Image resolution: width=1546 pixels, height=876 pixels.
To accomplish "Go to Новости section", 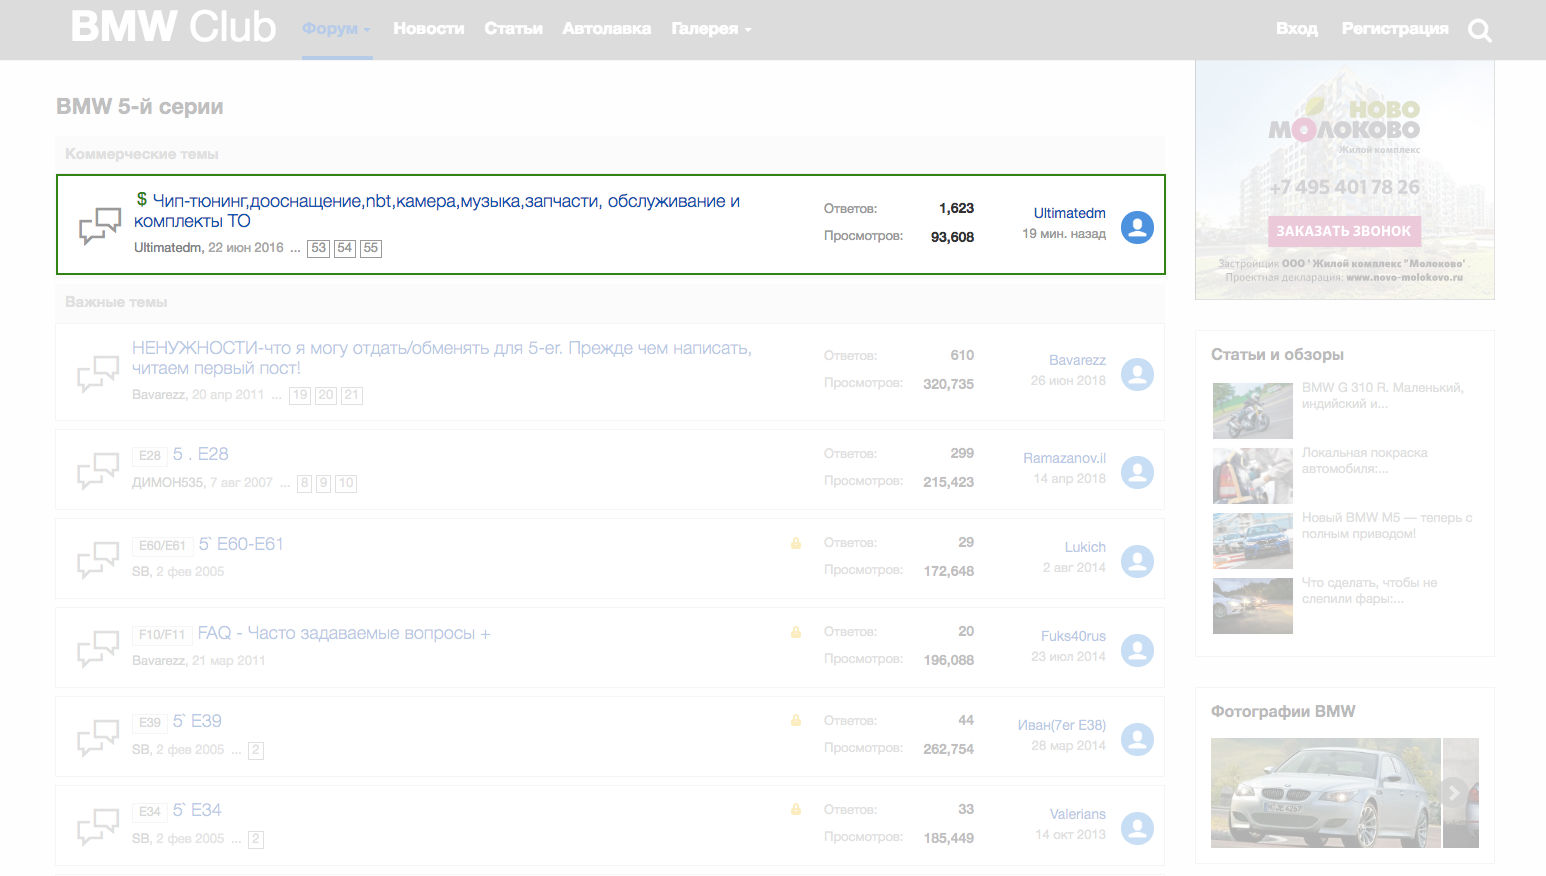I will pos(428,29).
